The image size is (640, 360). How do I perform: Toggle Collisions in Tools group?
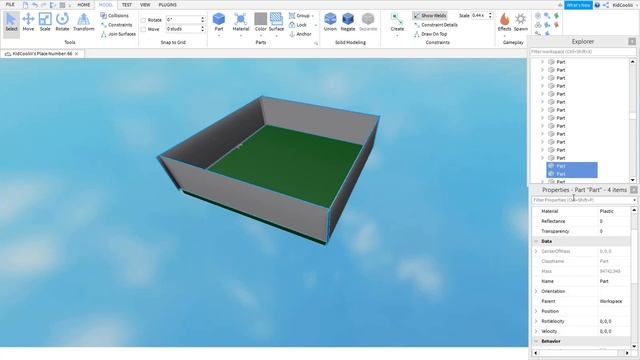(x=114, y=16)
